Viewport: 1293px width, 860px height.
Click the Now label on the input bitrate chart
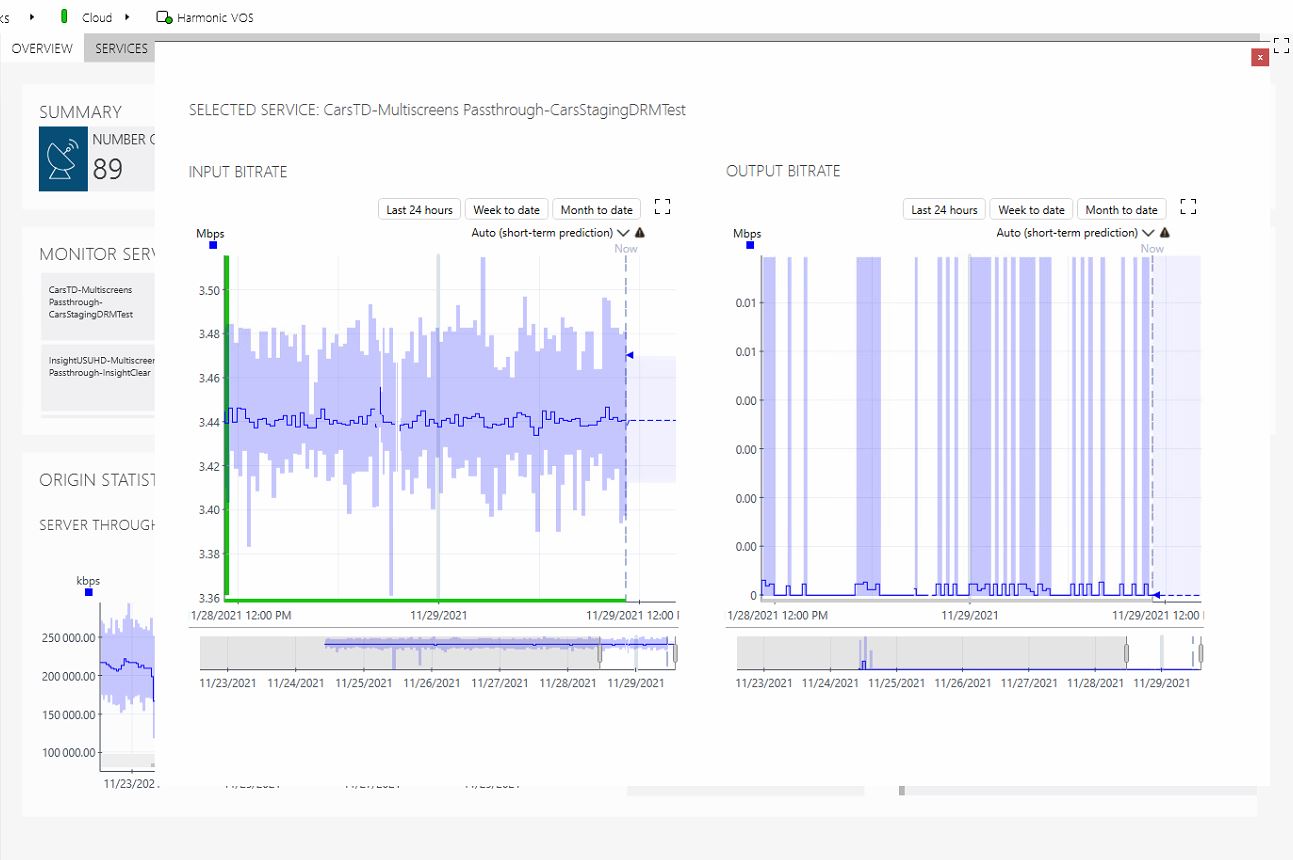coord(626,249)
